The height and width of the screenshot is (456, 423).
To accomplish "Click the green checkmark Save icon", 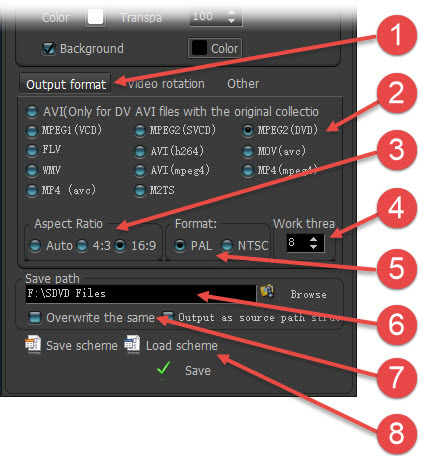I will click(x=163, y=370).
